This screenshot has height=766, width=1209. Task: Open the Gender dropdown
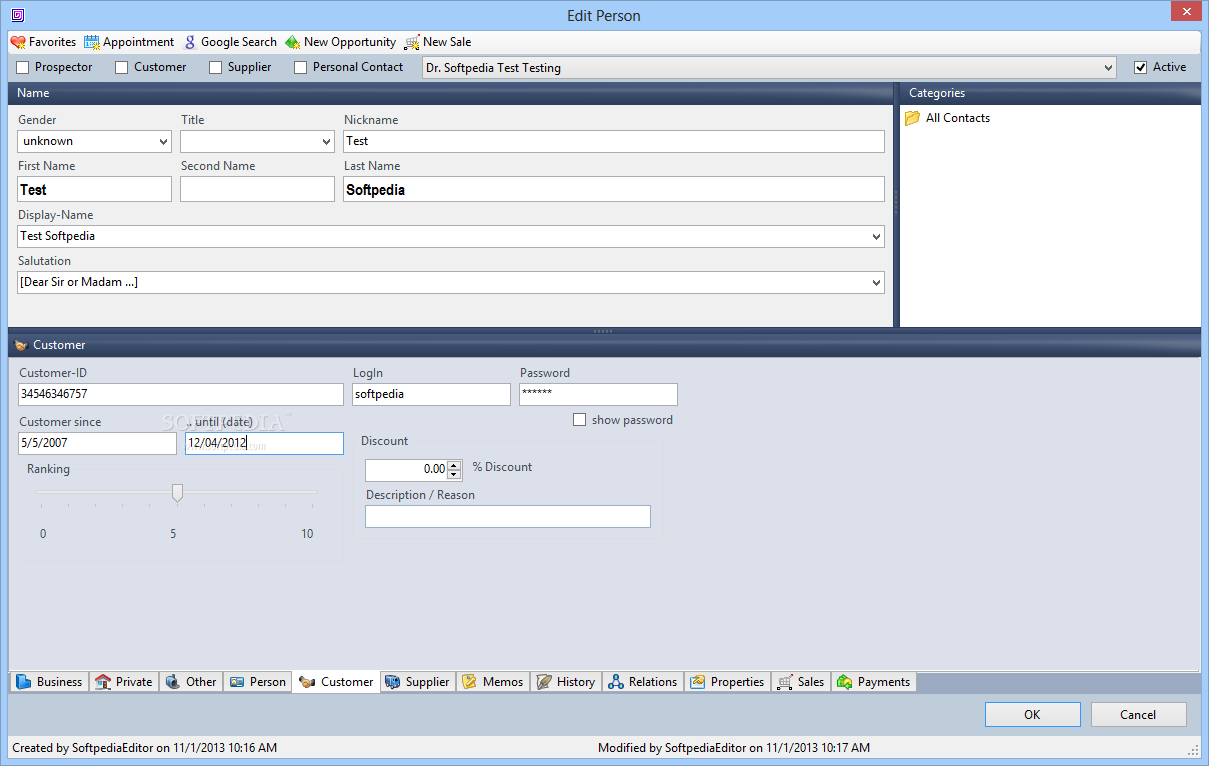(x=163, y=142)
